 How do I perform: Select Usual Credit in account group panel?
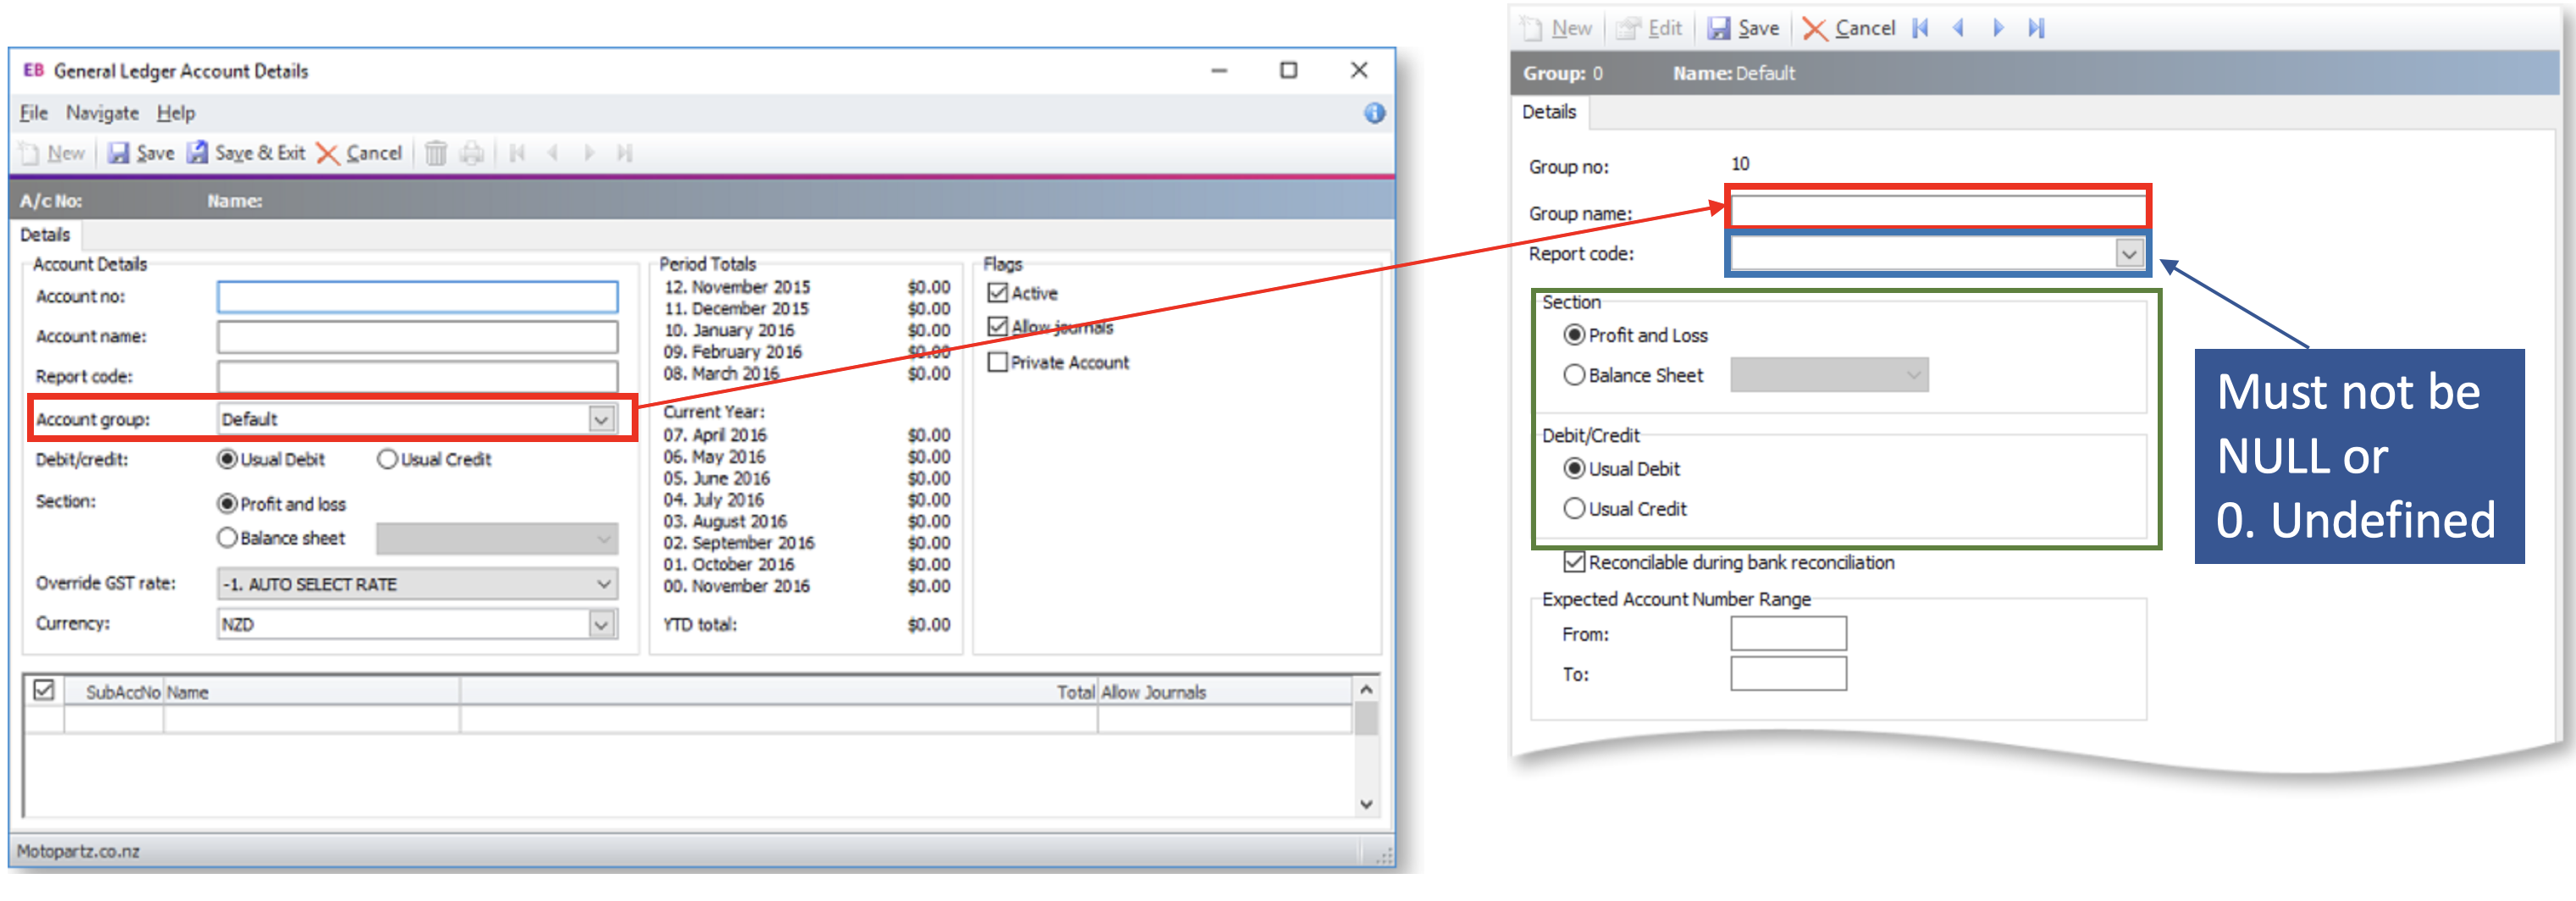(1574, 509)
